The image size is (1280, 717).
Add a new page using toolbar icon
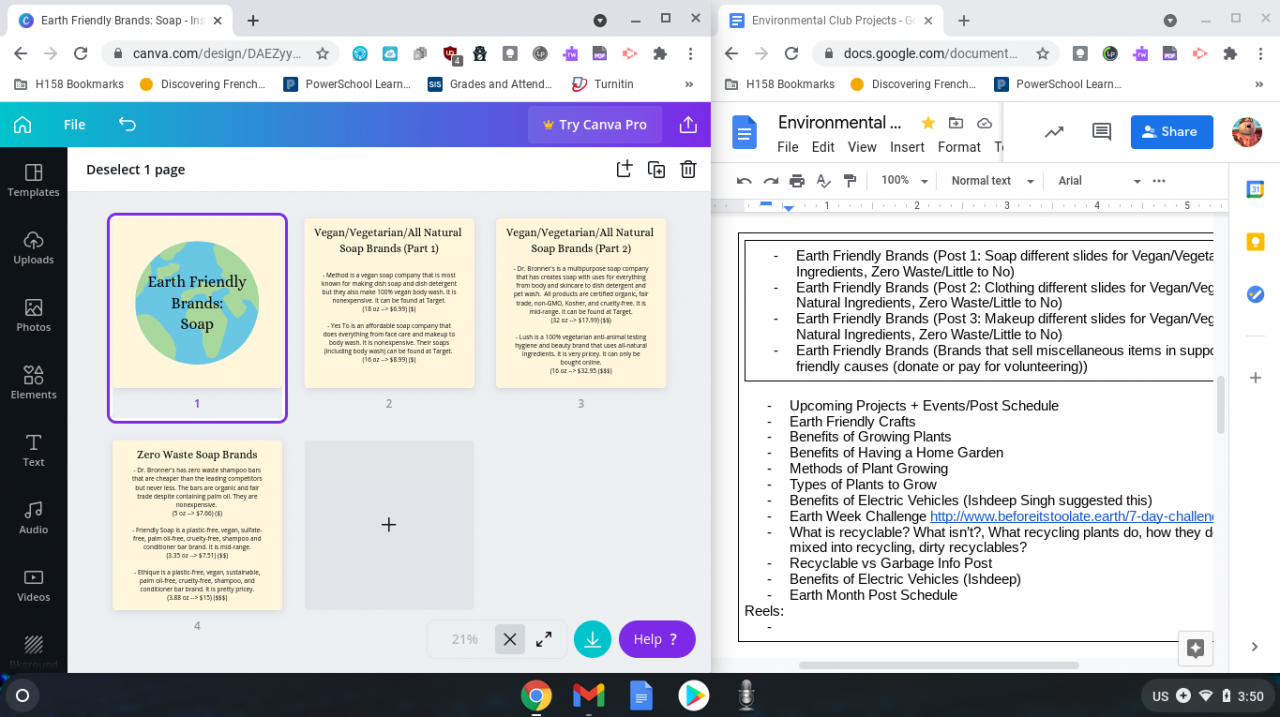click(x=624, y=169)
